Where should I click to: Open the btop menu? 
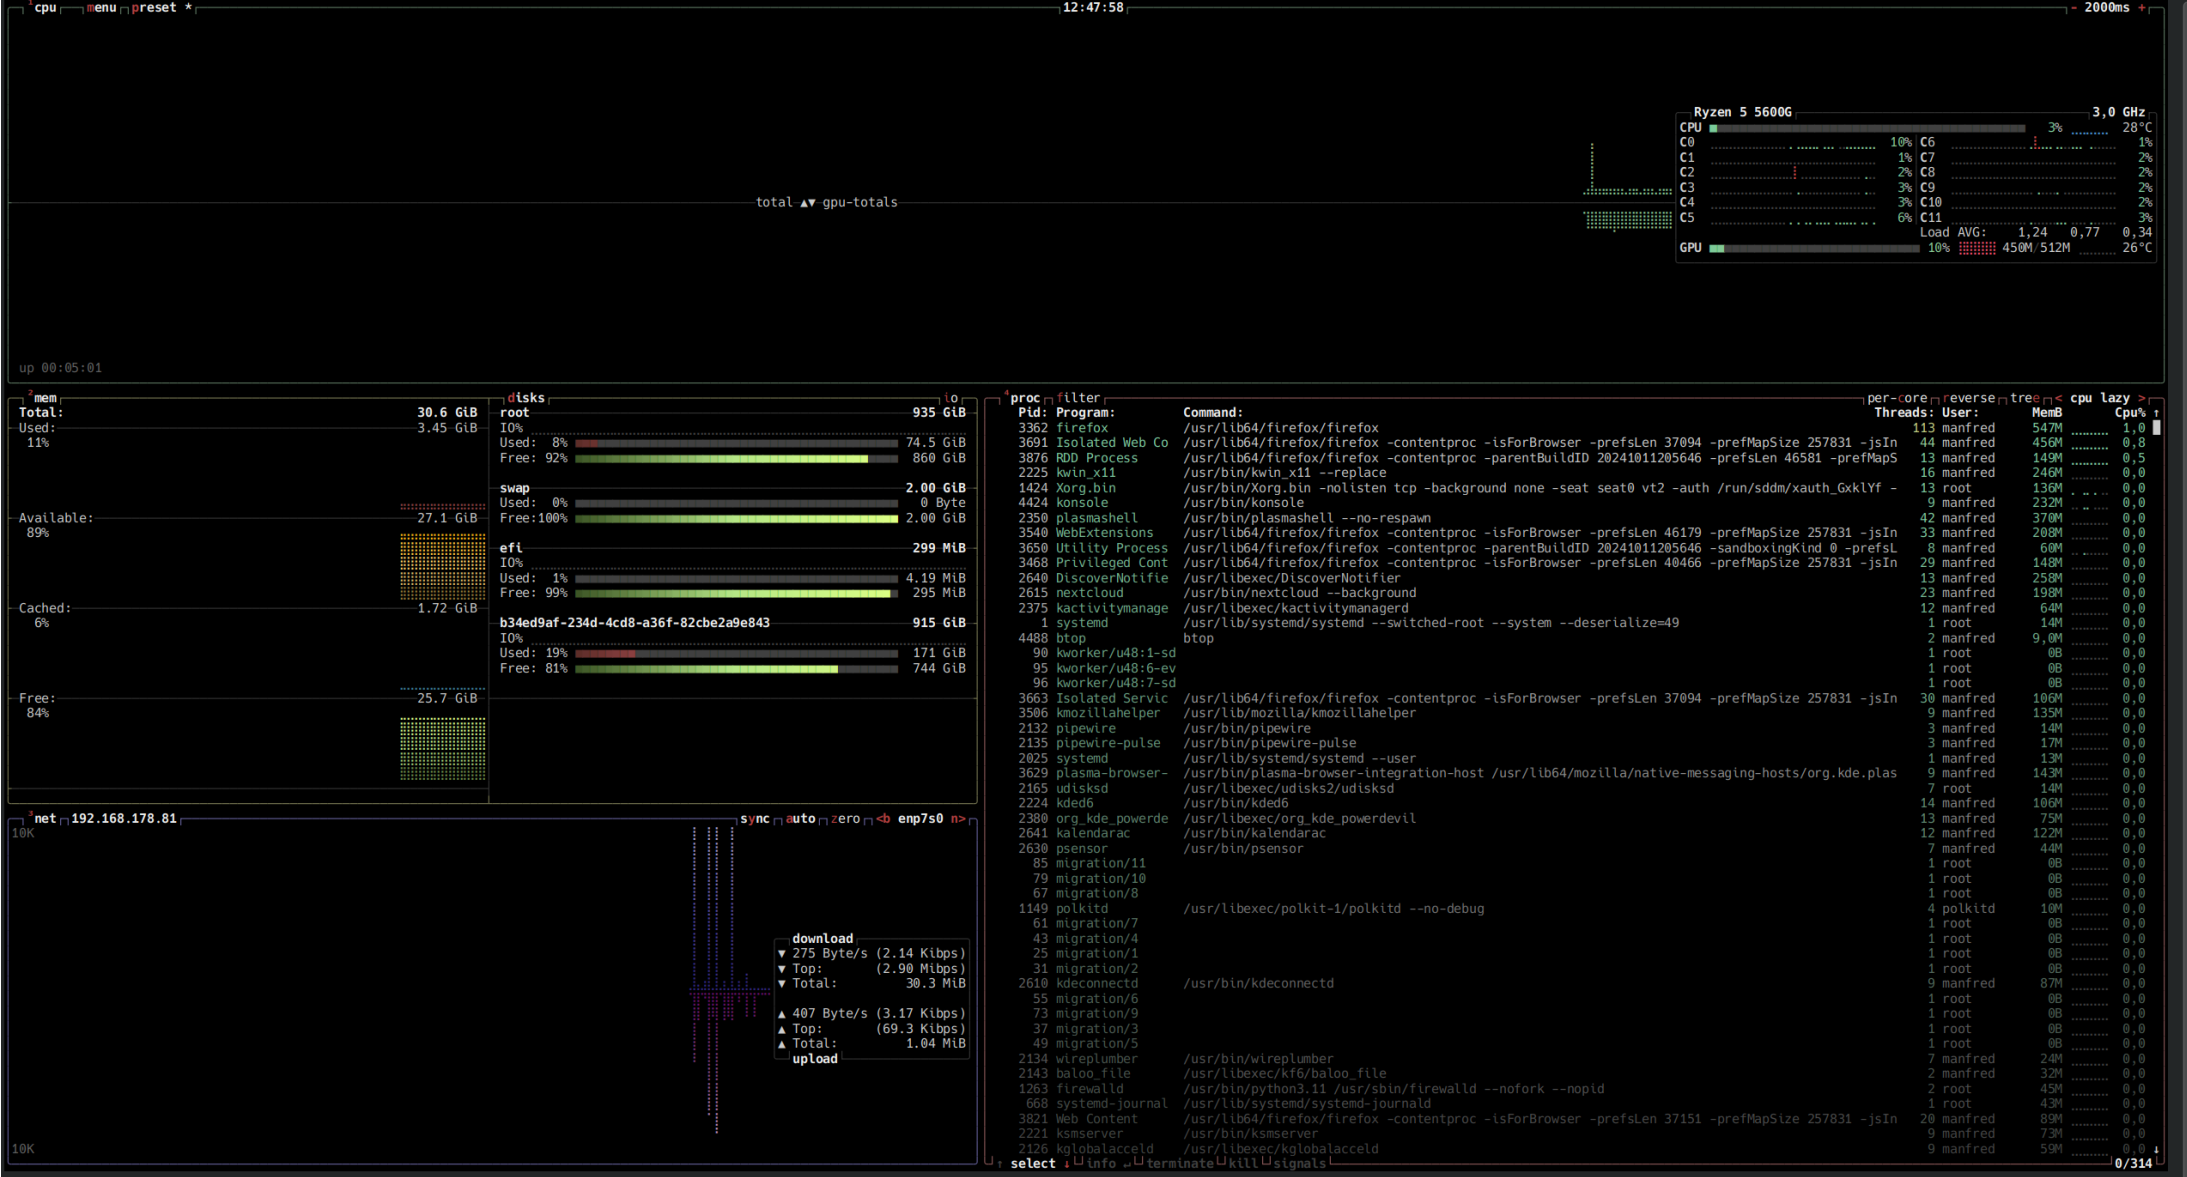click(101, 8)
